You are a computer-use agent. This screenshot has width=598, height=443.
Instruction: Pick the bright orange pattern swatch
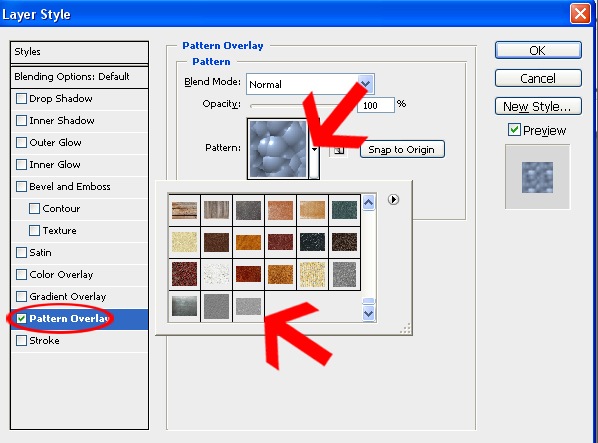point(248,242)
